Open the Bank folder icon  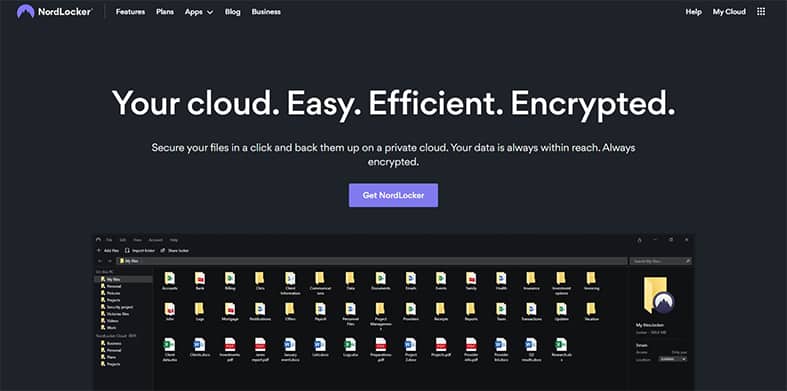click(x=200, y=278)
